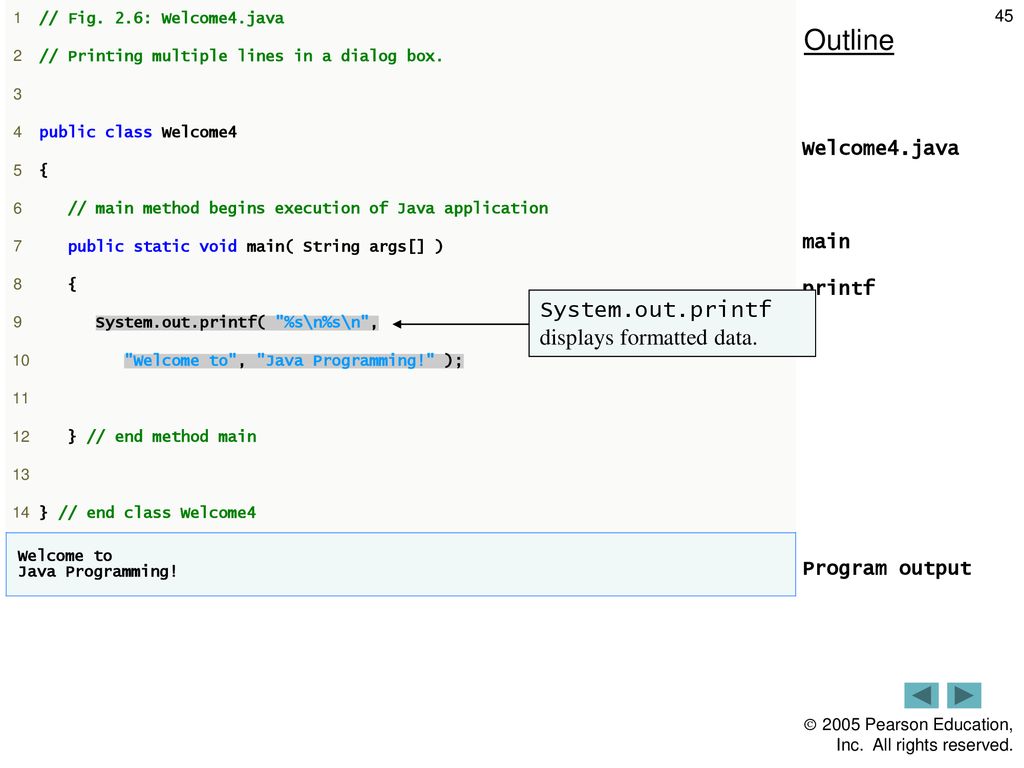Click the Program output label
The image size is (1024, 768).
coord(887,569)
